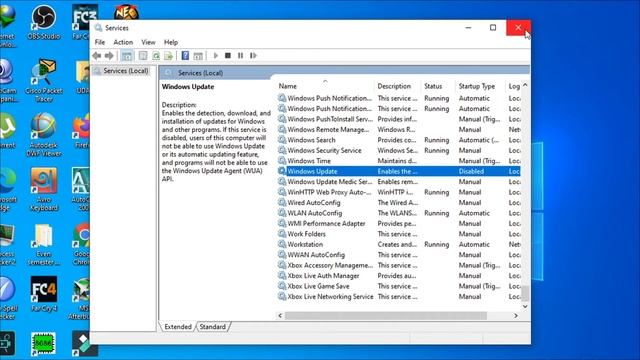Image resolution: width=640 pixels, height=360 pixels.
Task: Click the Stop Service square button
Action: click(228, 56)
